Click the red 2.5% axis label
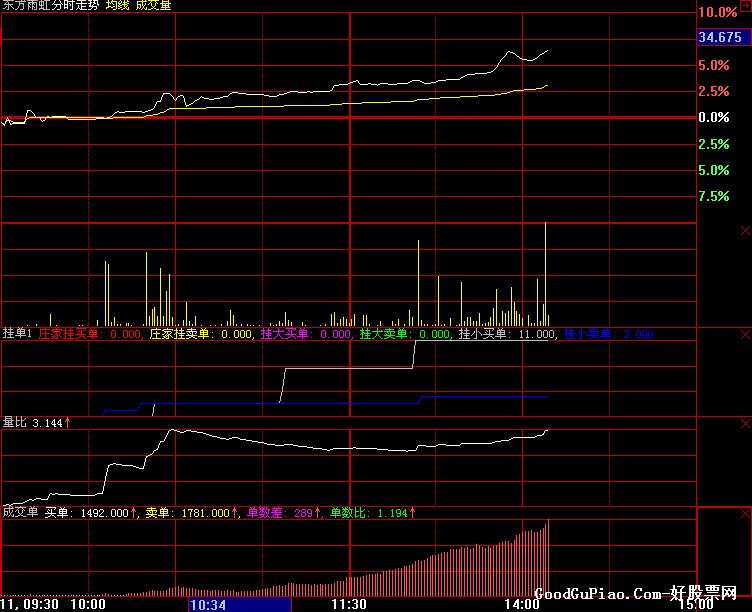Image resolution: width=752 pixels, height=612 pixels. [714, 91]
